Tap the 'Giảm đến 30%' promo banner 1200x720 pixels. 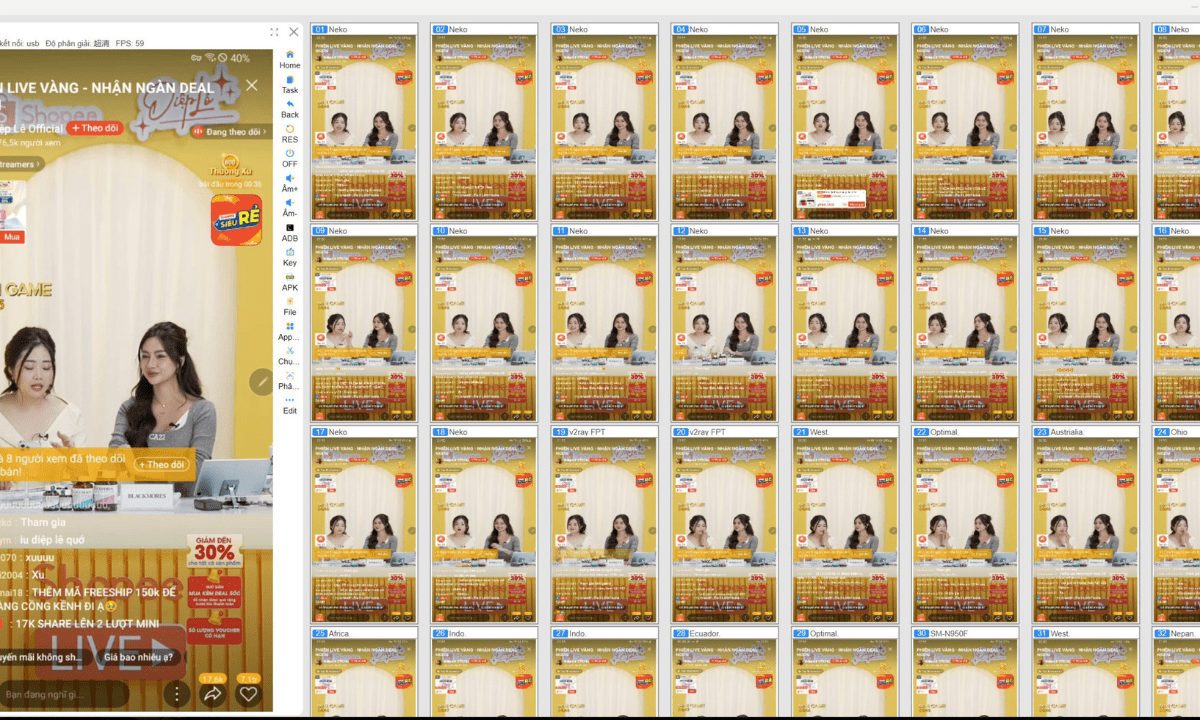[x=214, y=552]
